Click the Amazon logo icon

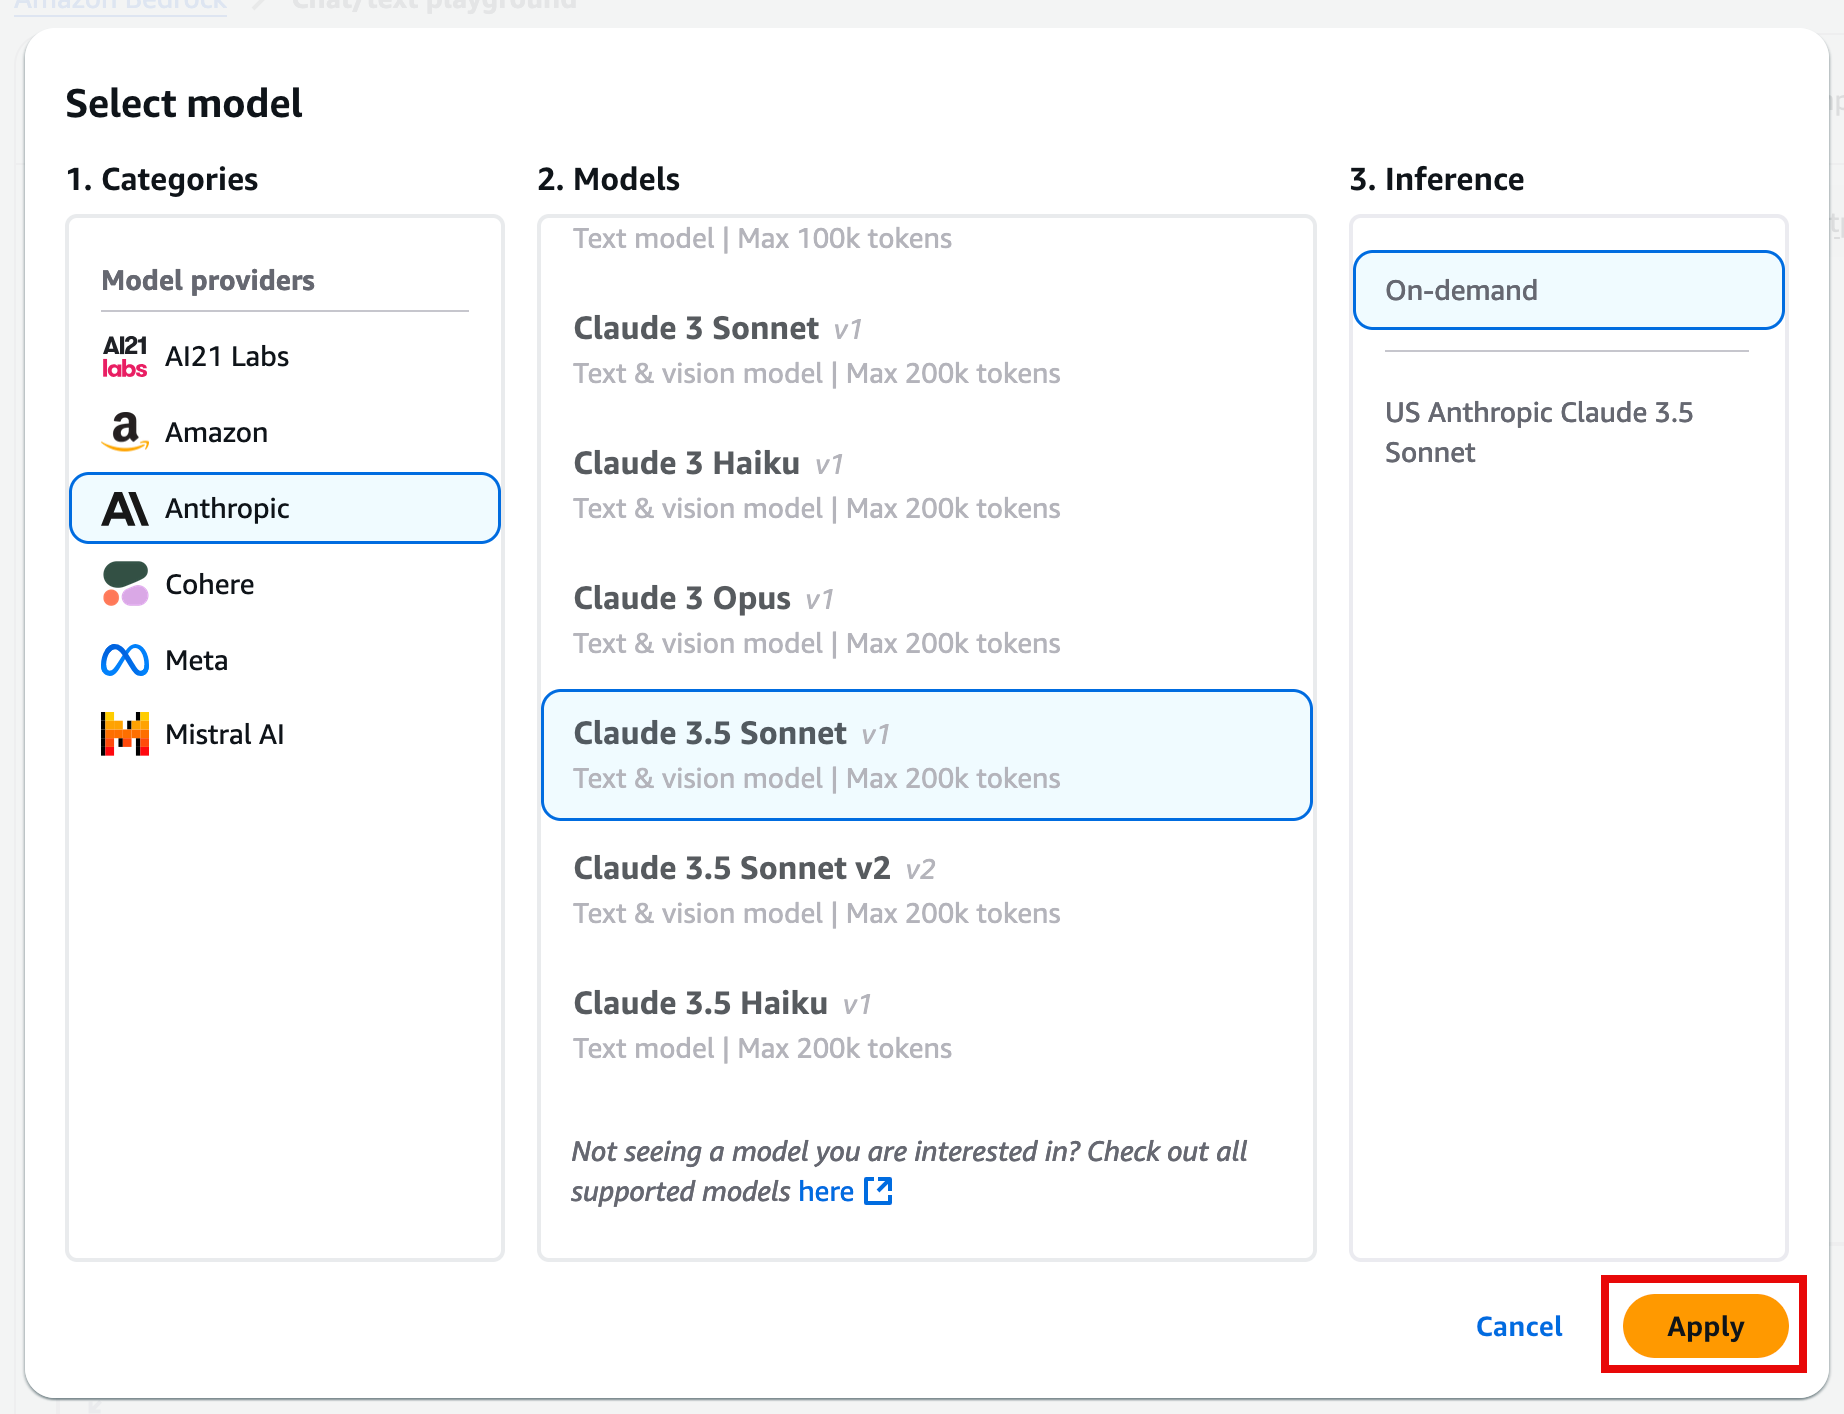(125, 432)
